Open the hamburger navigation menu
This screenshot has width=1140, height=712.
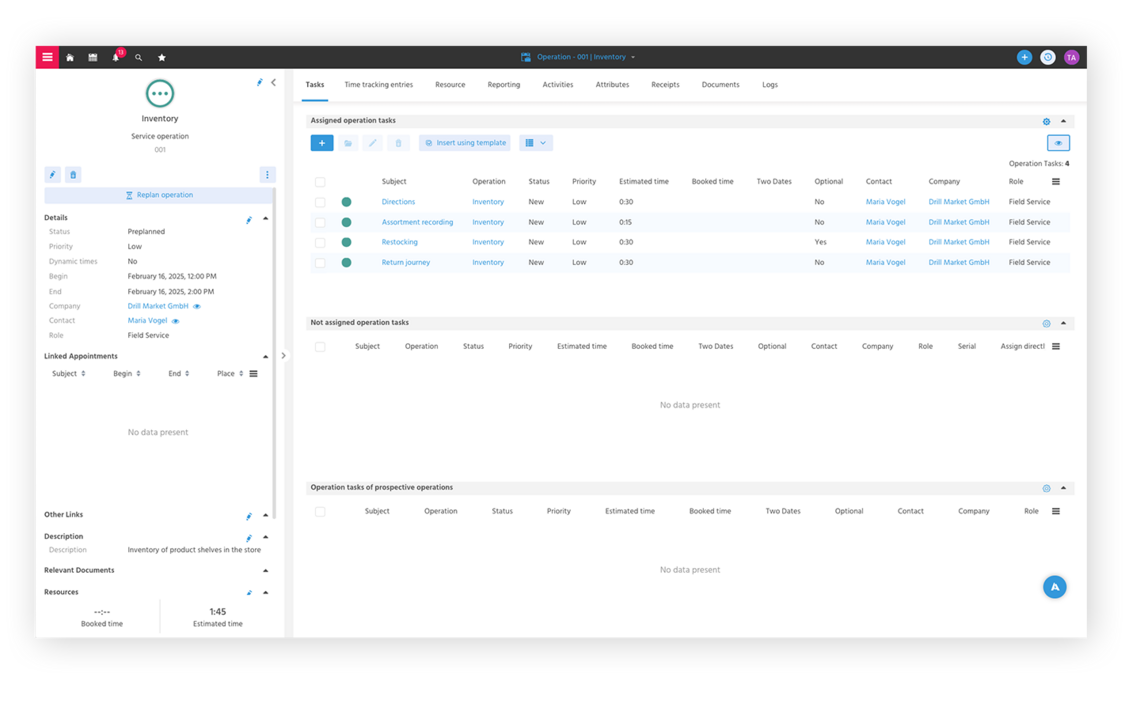point(47,57)
